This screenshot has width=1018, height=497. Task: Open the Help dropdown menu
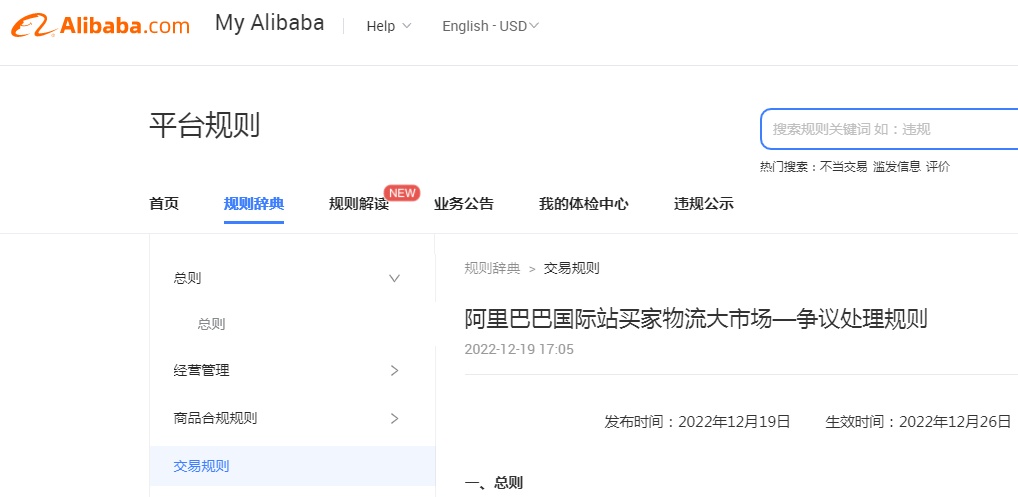tap(389, 26)
